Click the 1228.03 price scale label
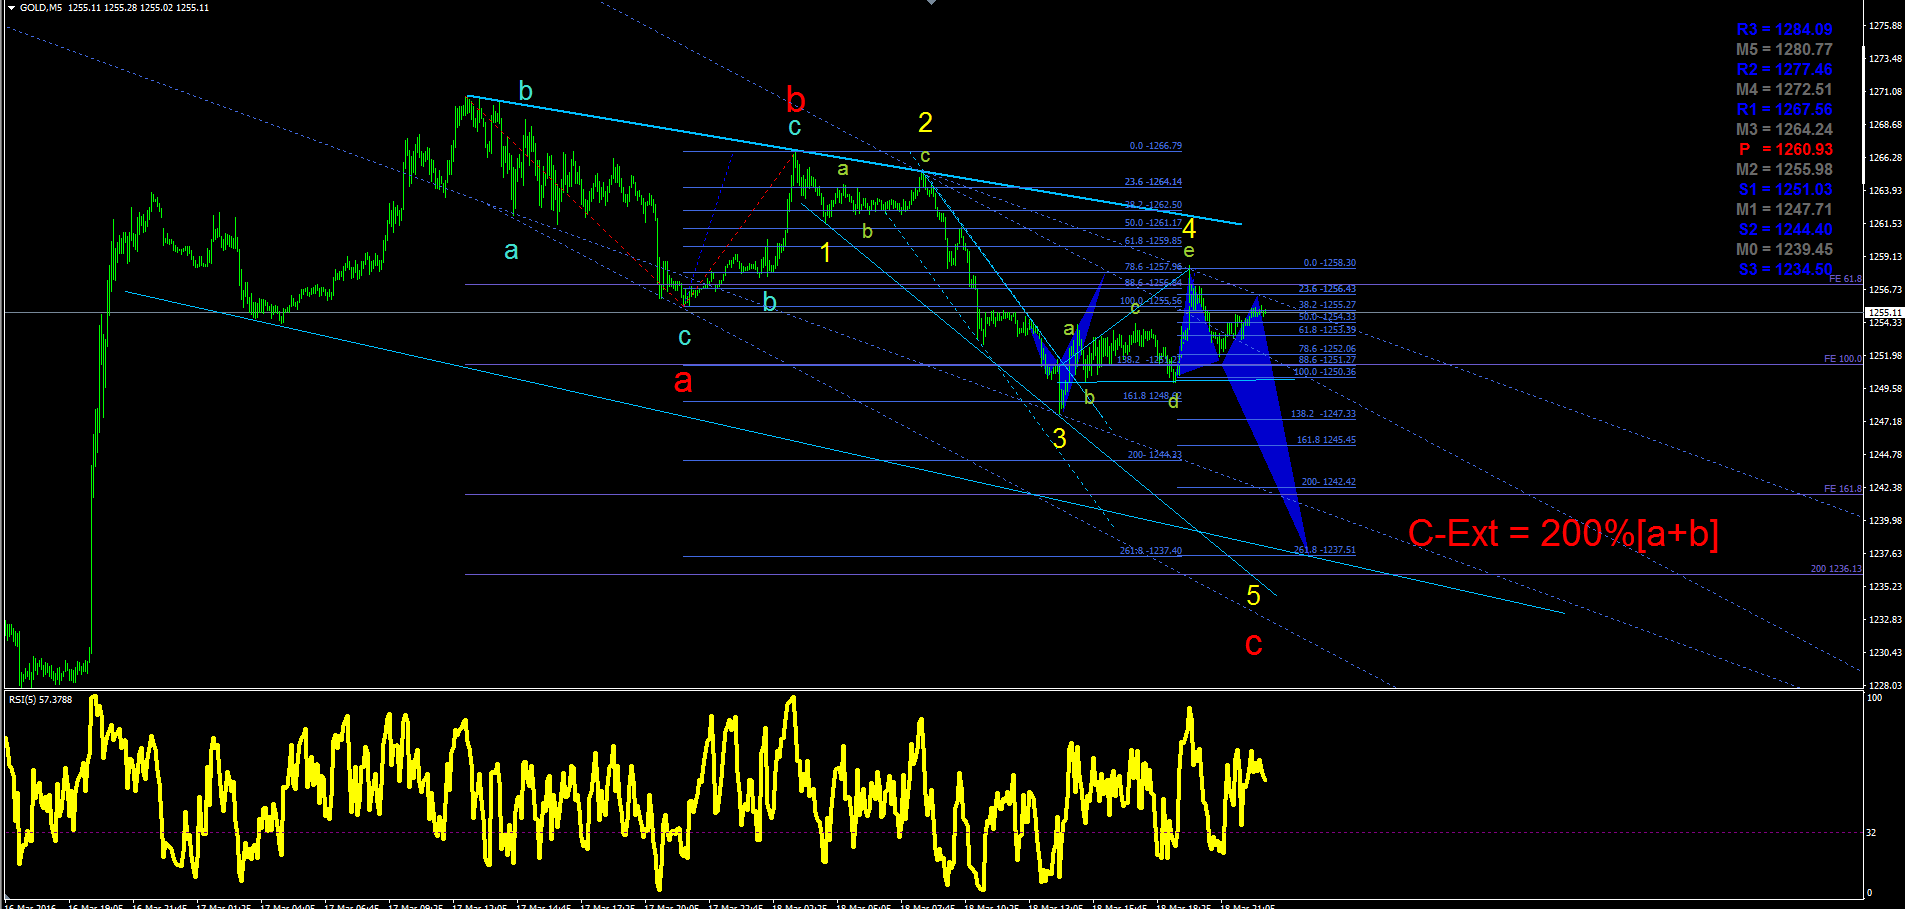1905x909 pixels. point(1885,686)
